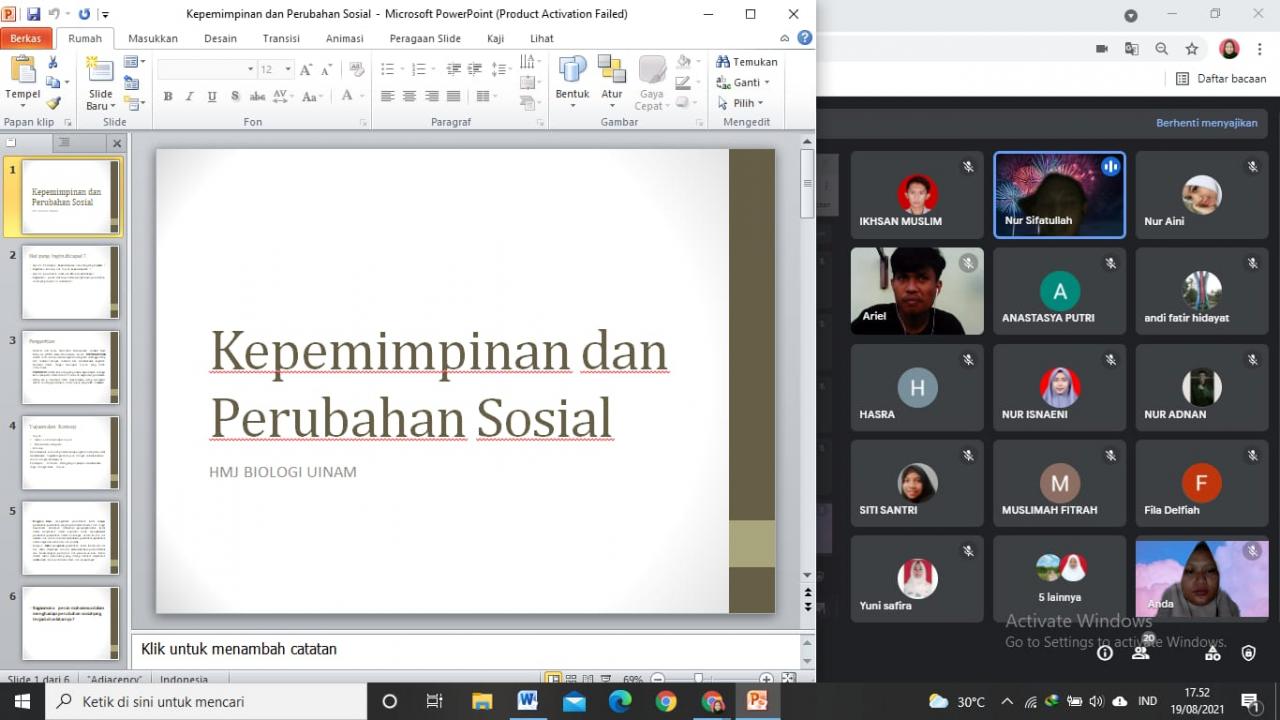Bookmark page with the star icon
1280x720 pixels.
(1191, 49)
